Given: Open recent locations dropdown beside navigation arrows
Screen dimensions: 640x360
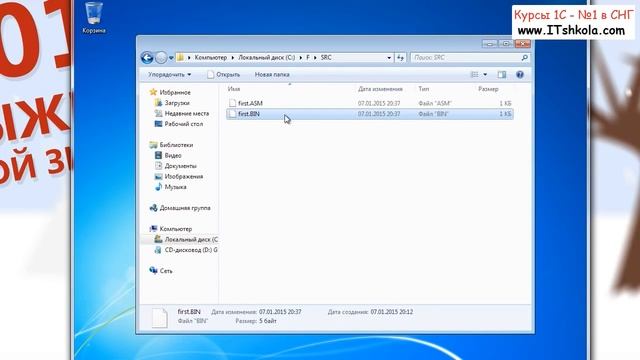Looking at the screenshot, I should pos(171,58).
